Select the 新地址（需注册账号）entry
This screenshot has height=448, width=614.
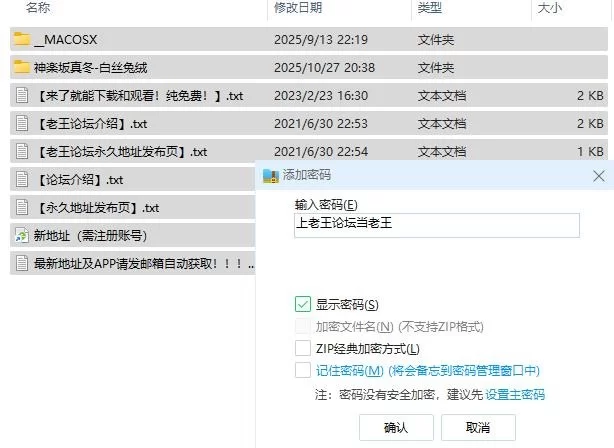pyautogui.click(x=90, y=236)
